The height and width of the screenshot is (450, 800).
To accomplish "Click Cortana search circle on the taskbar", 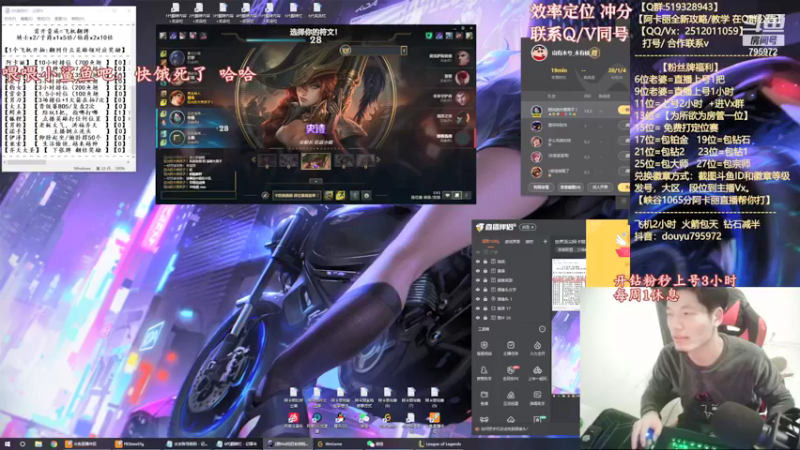I will (x=22, y=444).
